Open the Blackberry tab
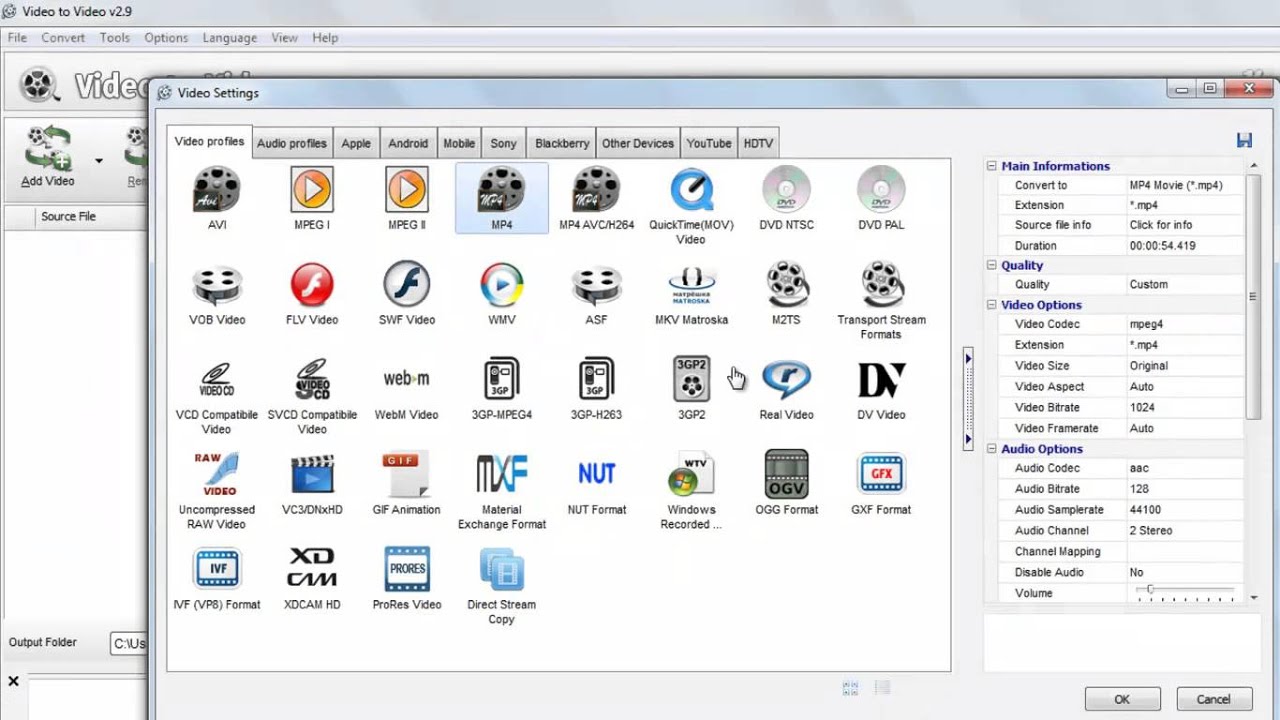Screen dimensions: 1280x720 point(562,143)
